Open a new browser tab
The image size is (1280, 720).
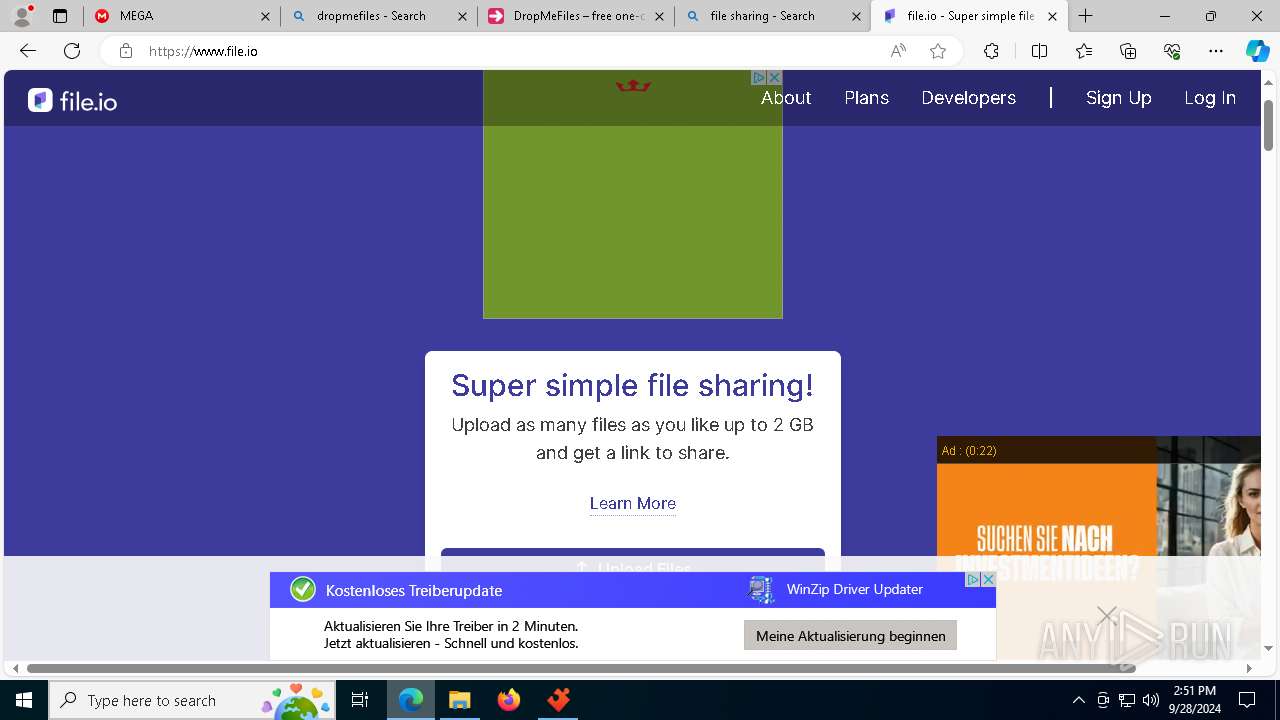point(1086,16)
